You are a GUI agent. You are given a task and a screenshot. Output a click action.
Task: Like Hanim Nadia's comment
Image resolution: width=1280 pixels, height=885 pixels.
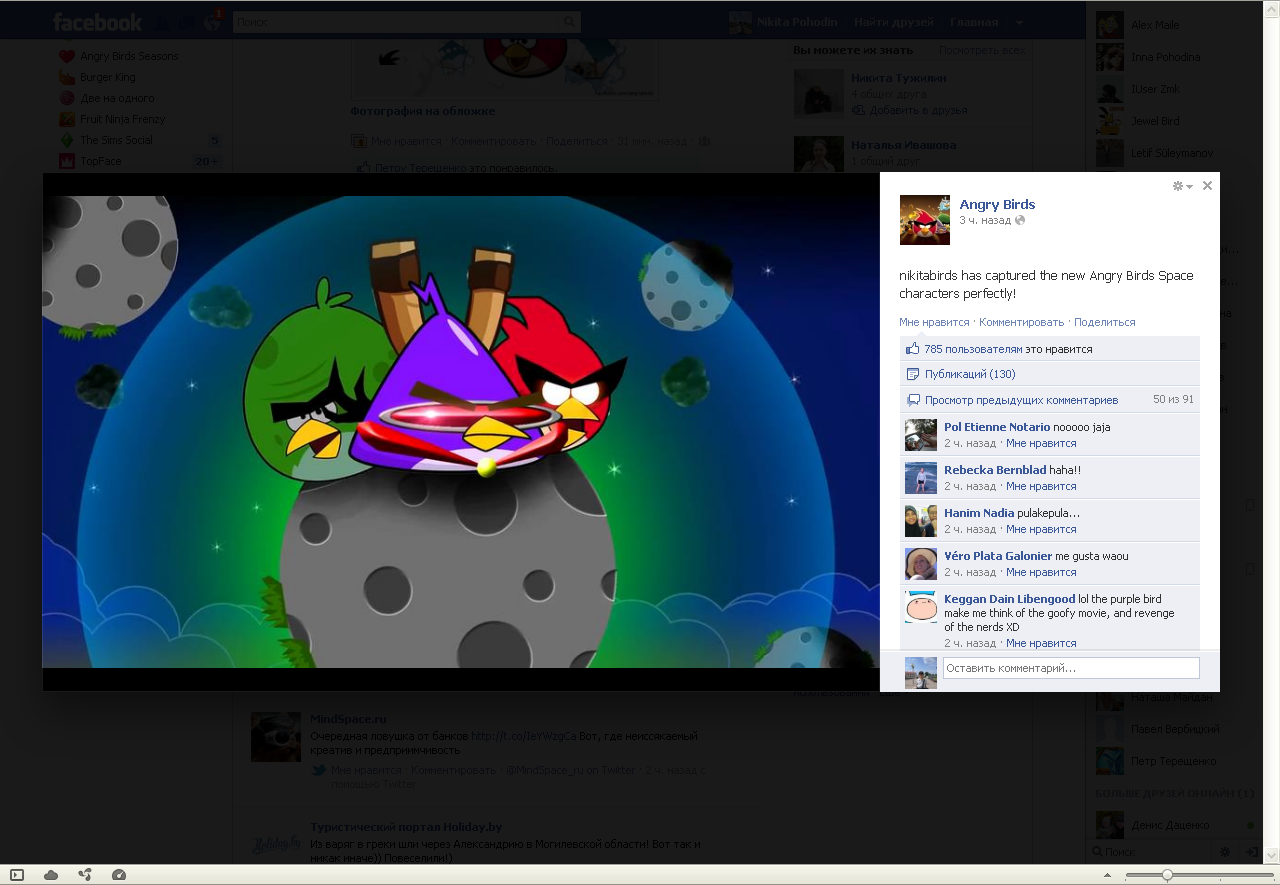(x=1041, y=529)
